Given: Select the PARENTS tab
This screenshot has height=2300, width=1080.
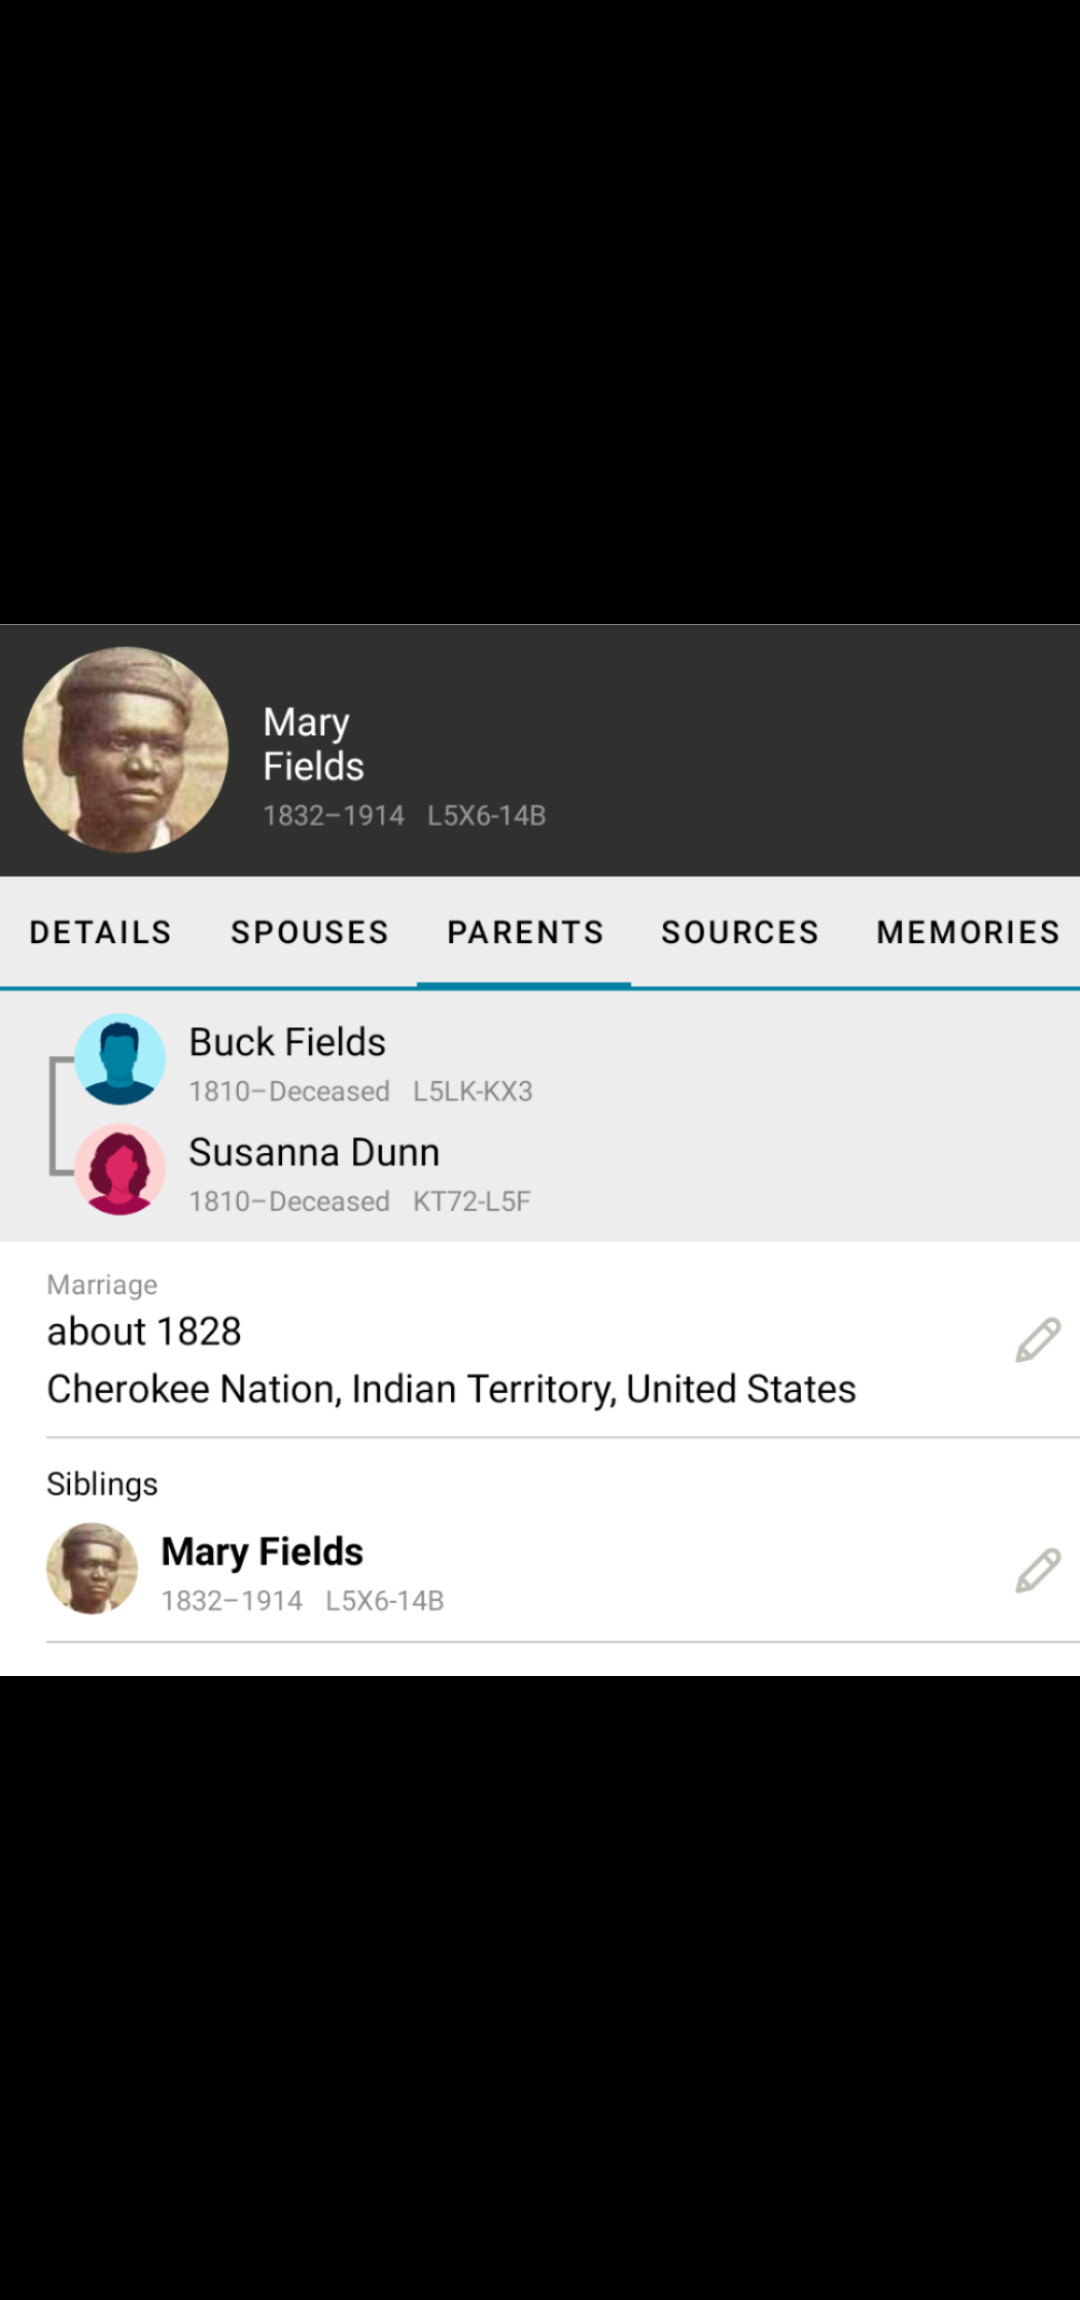Looking at the screenshot, I should [x=525, y=932].
